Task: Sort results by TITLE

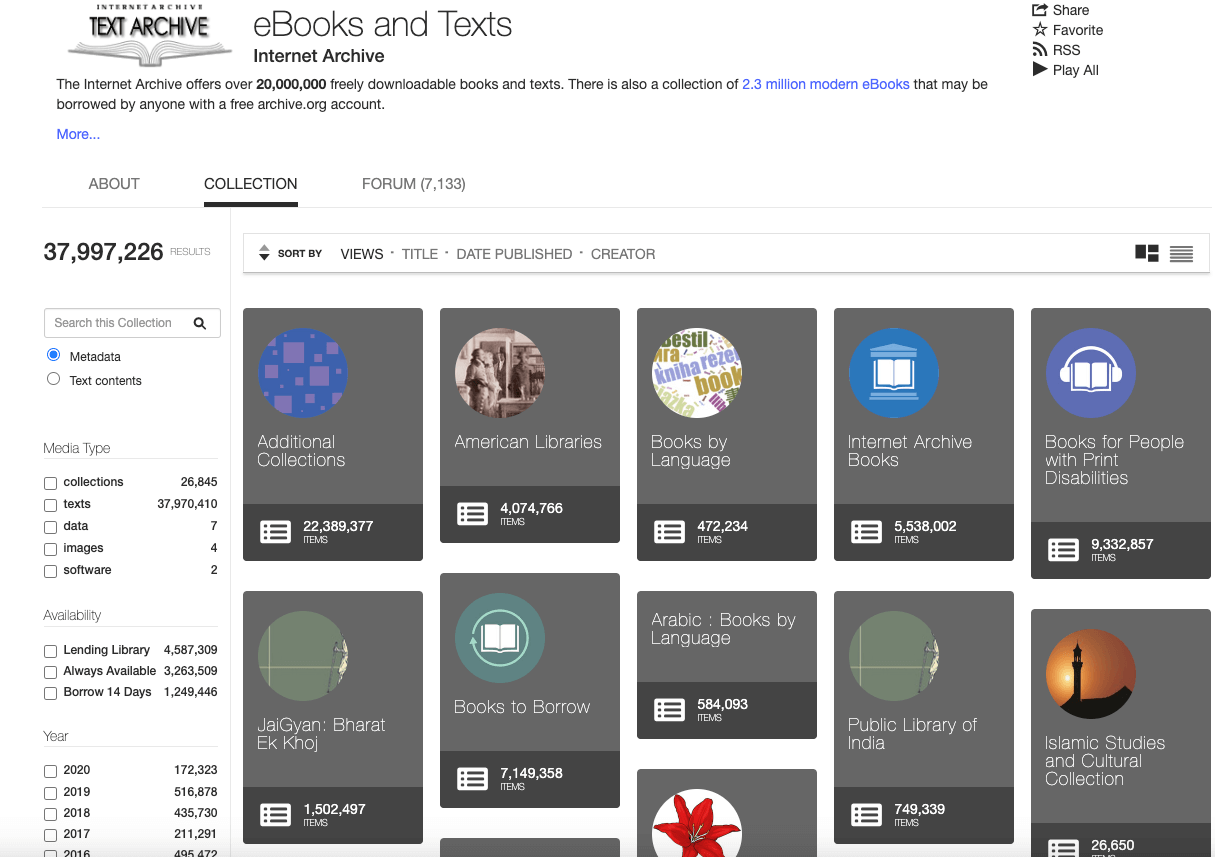Action: tap(420, 254)
